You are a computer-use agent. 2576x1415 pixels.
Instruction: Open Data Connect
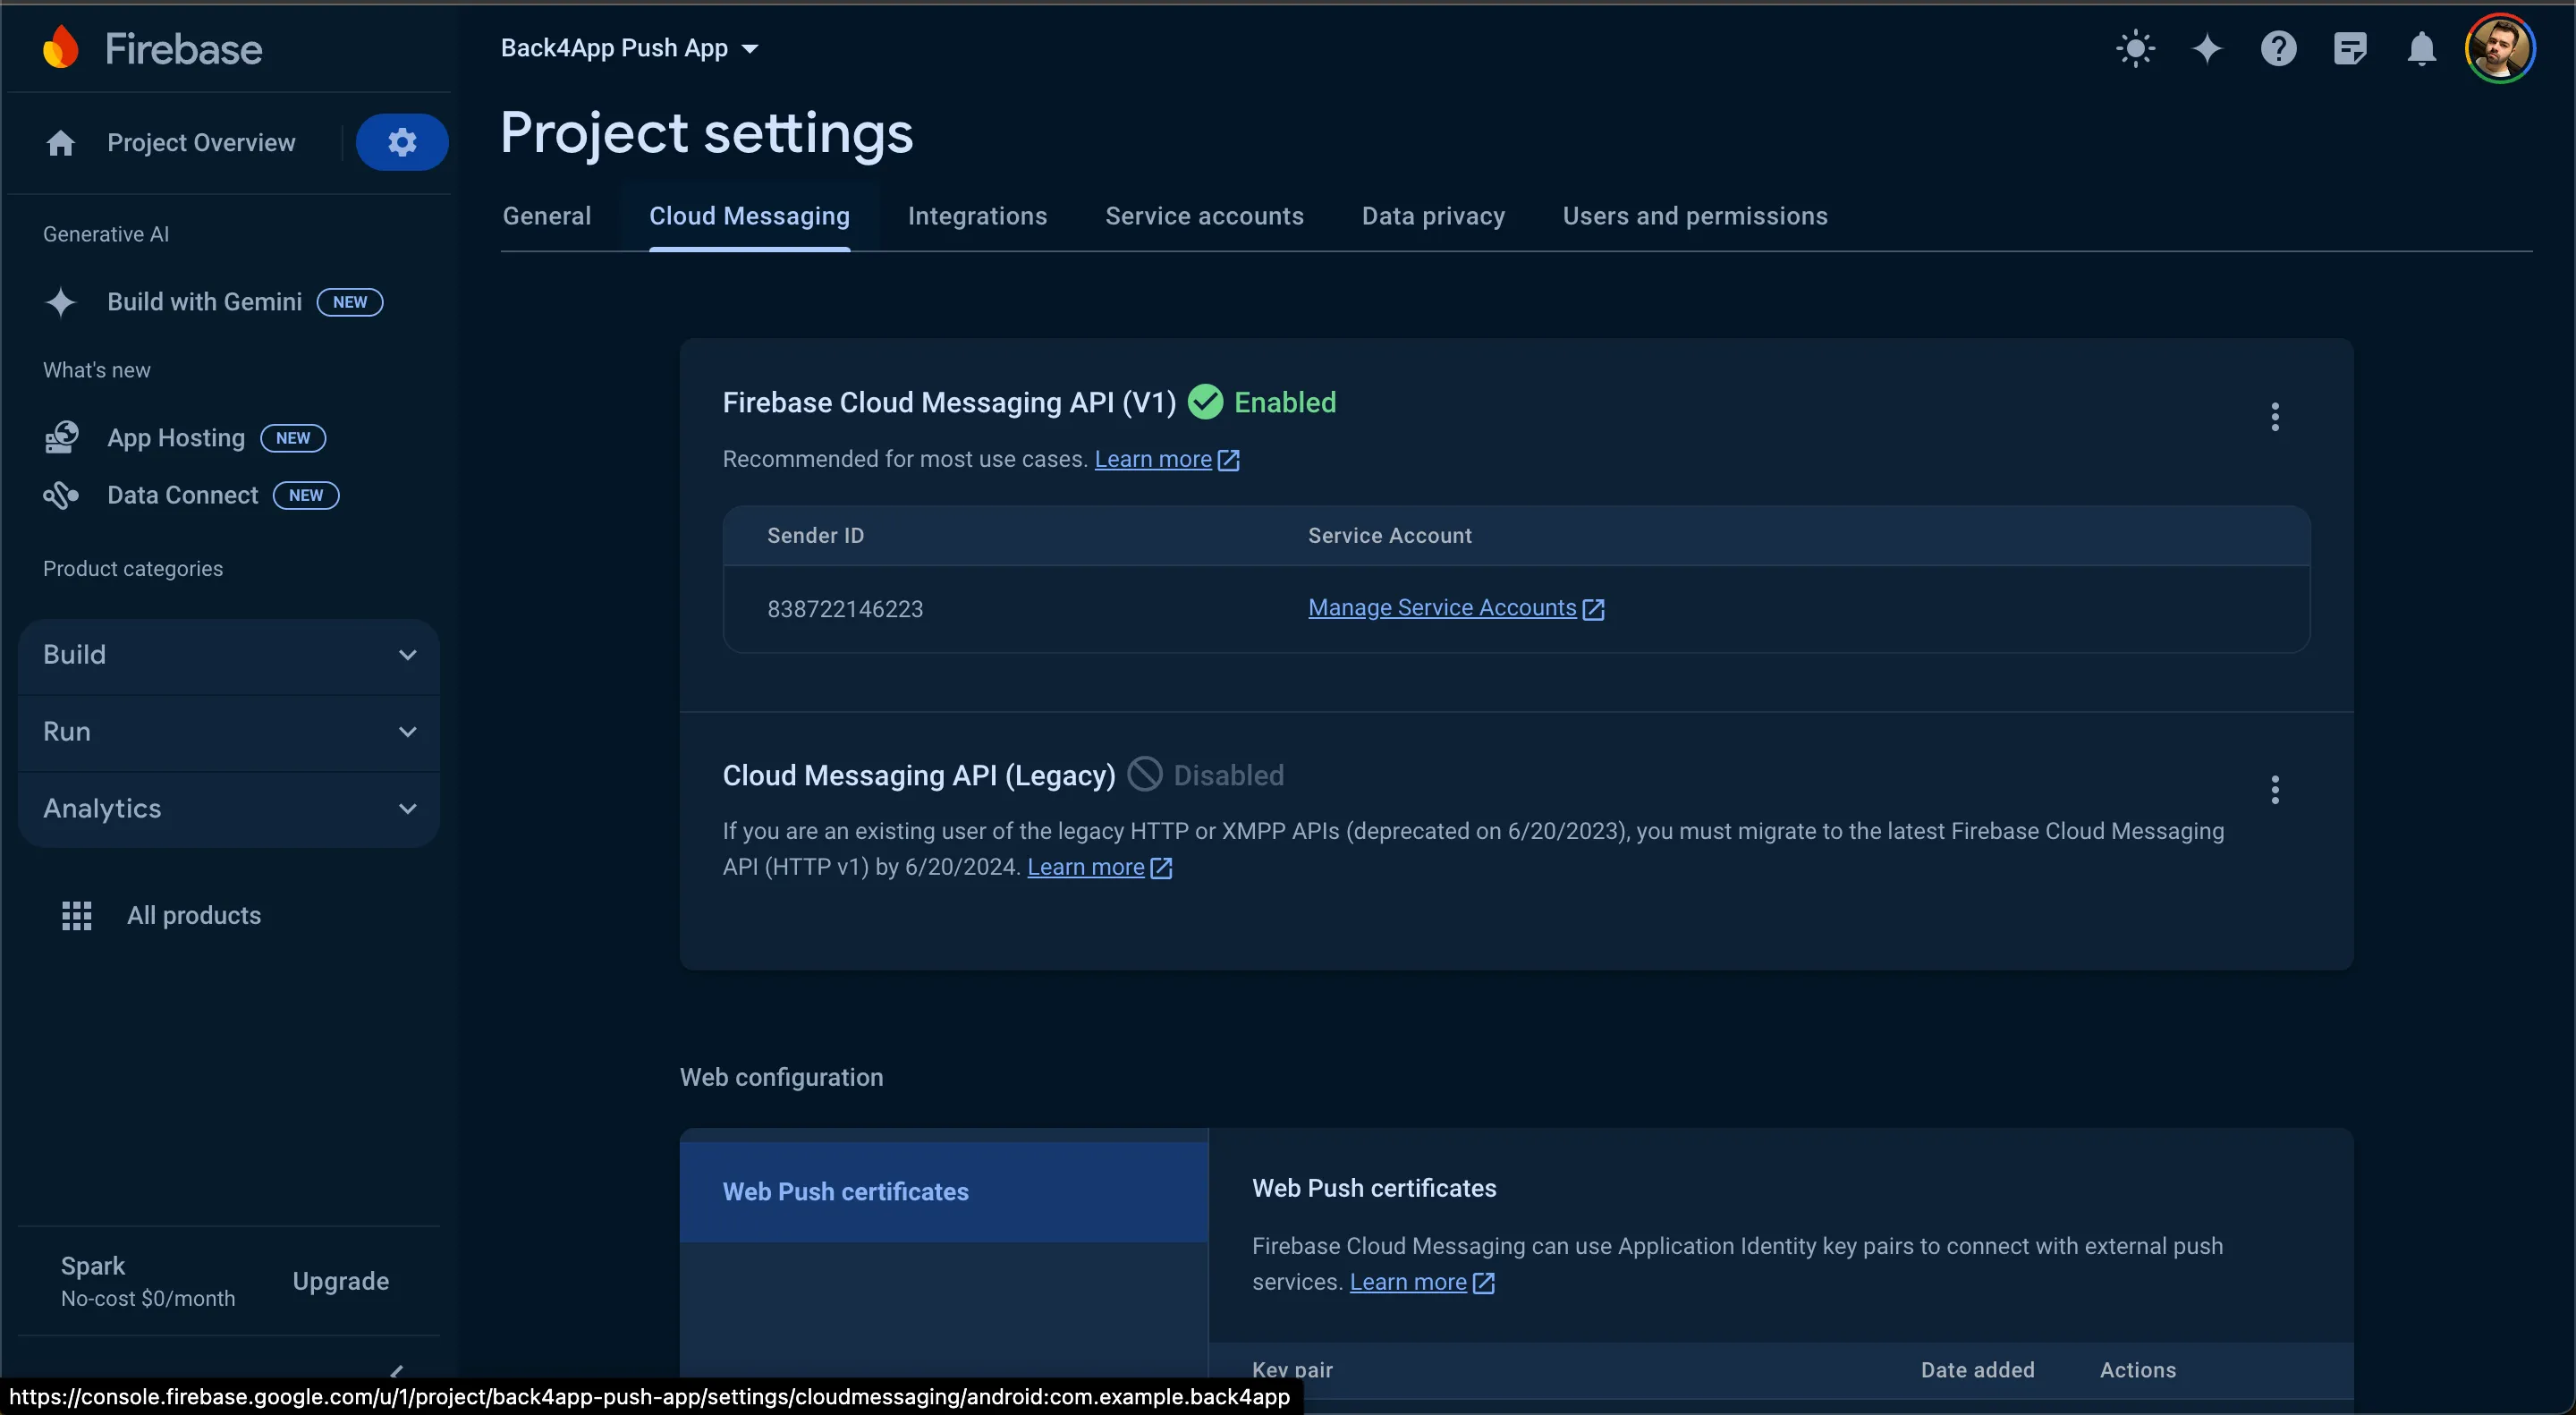[x=183, y=495]
